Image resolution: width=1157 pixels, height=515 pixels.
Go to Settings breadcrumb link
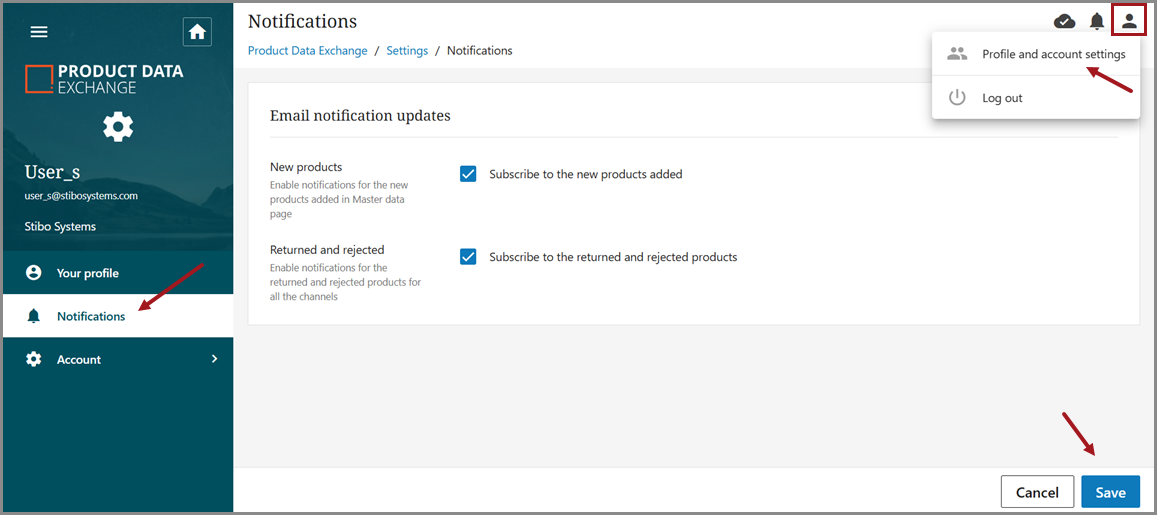click(407, 51)
